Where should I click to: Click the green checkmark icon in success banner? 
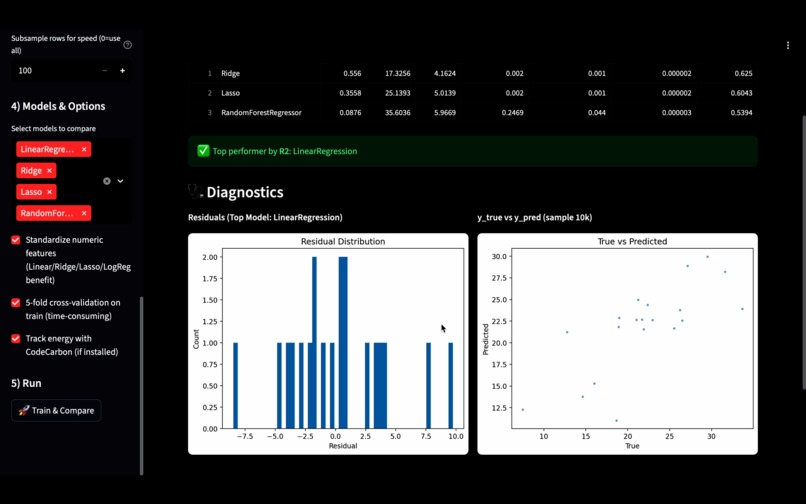pos(203,151)
